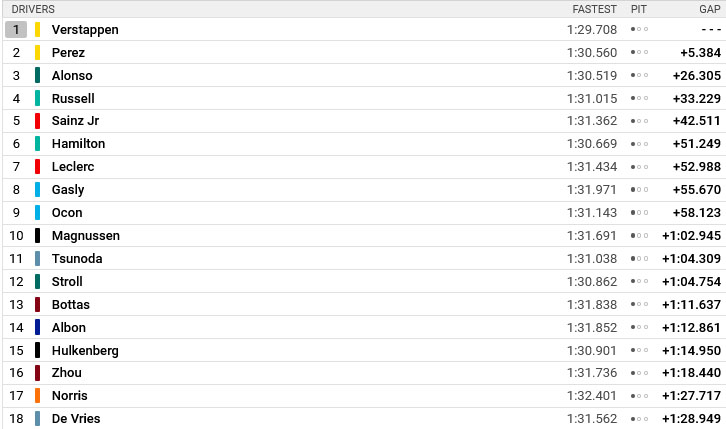Click the PIT column header
Image resolution: width=726 pixels, height=429 pixels.
click(x=638, y=9)
